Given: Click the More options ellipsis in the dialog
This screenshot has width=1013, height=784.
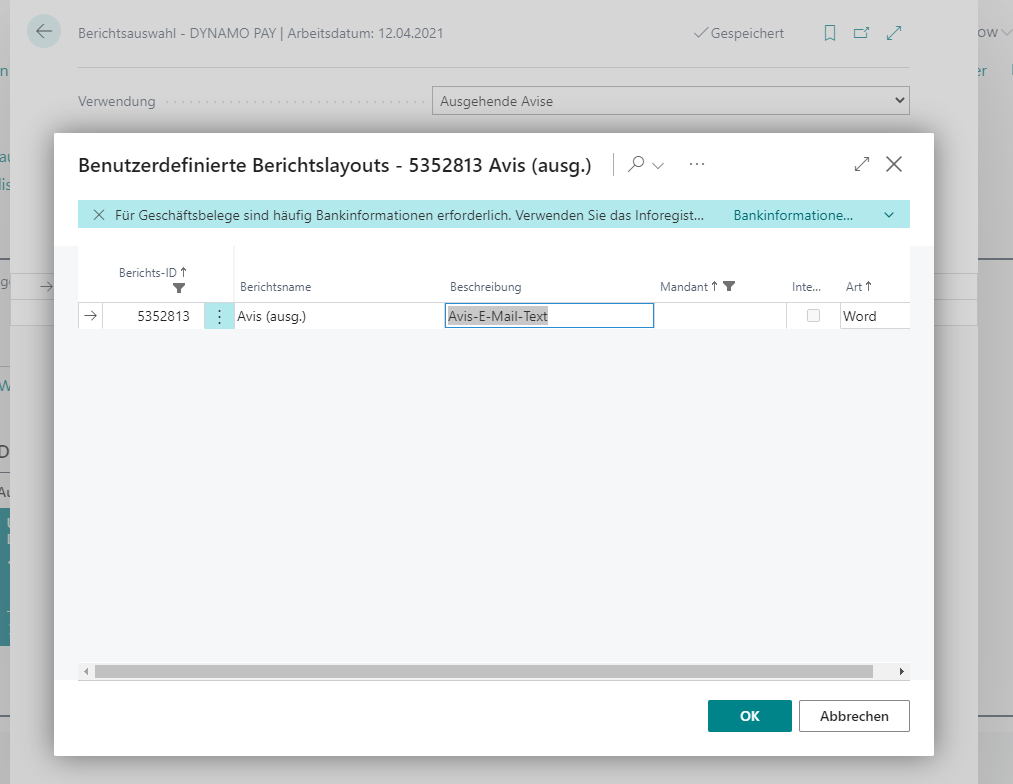Looking at the screenshot, I should [x=697, y=163].
